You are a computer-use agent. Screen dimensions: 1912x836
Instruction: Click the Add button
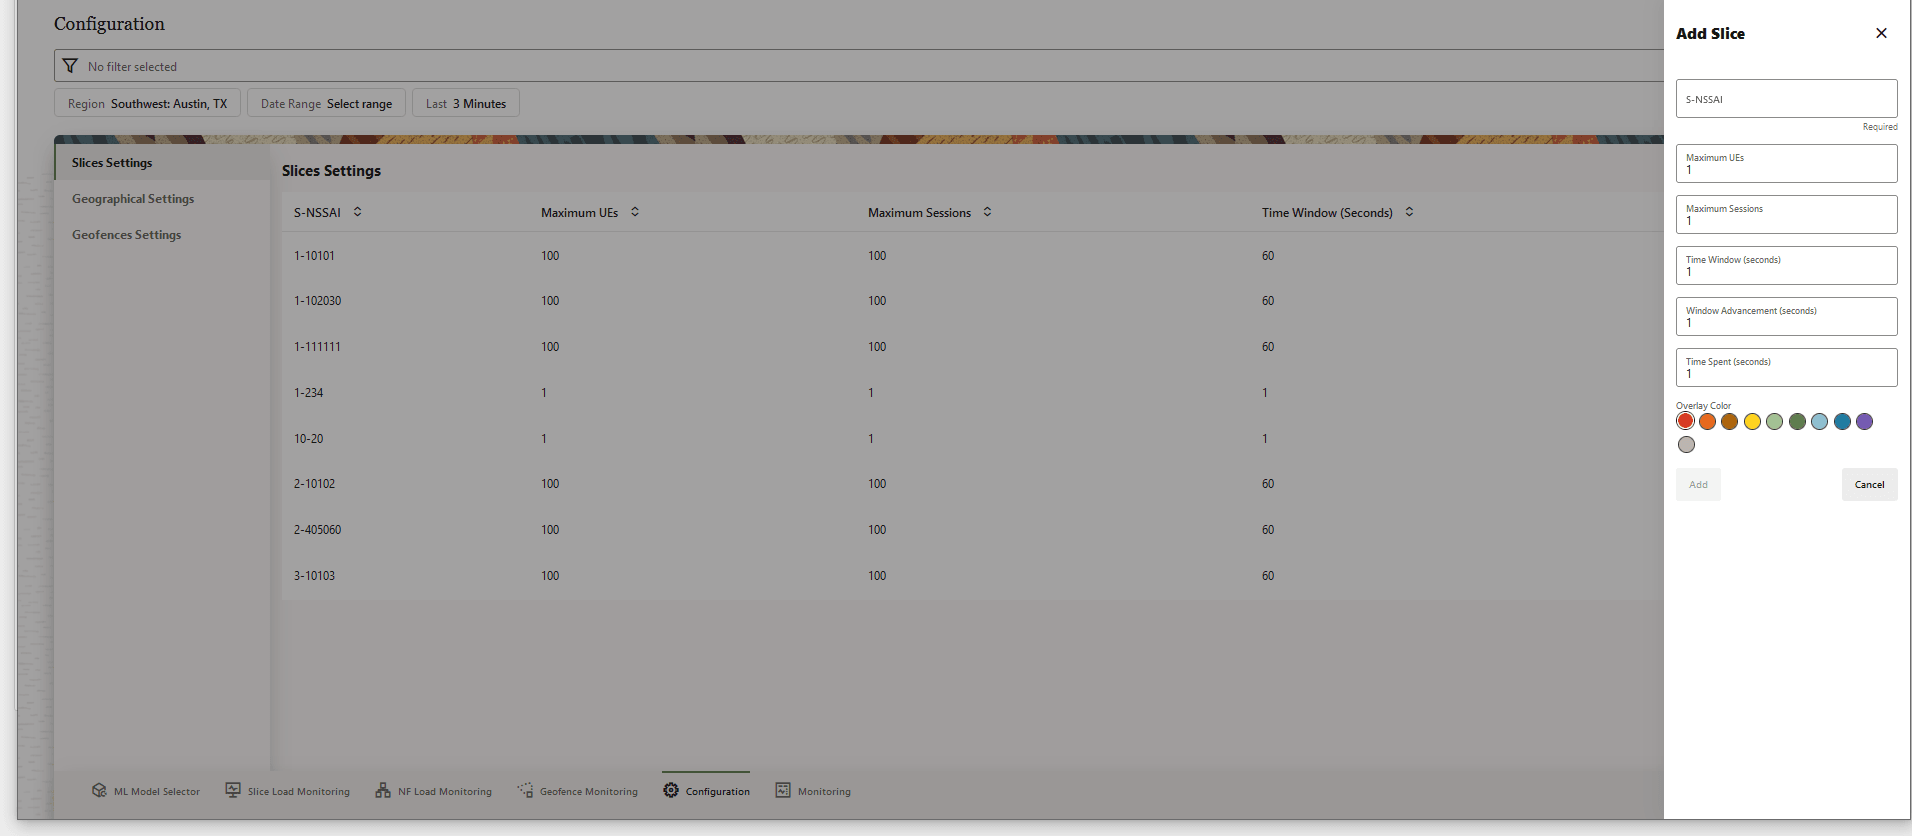(1698, 484)
